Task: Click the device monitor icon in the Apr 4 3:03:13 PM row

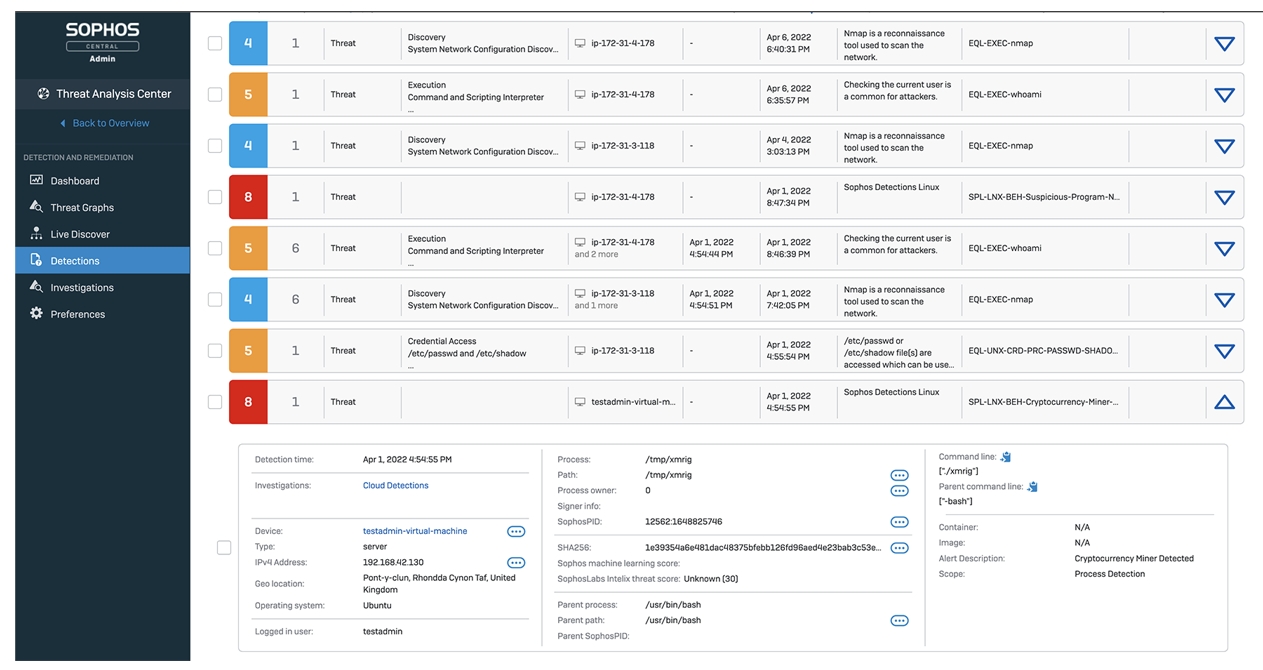Action: 580,146
